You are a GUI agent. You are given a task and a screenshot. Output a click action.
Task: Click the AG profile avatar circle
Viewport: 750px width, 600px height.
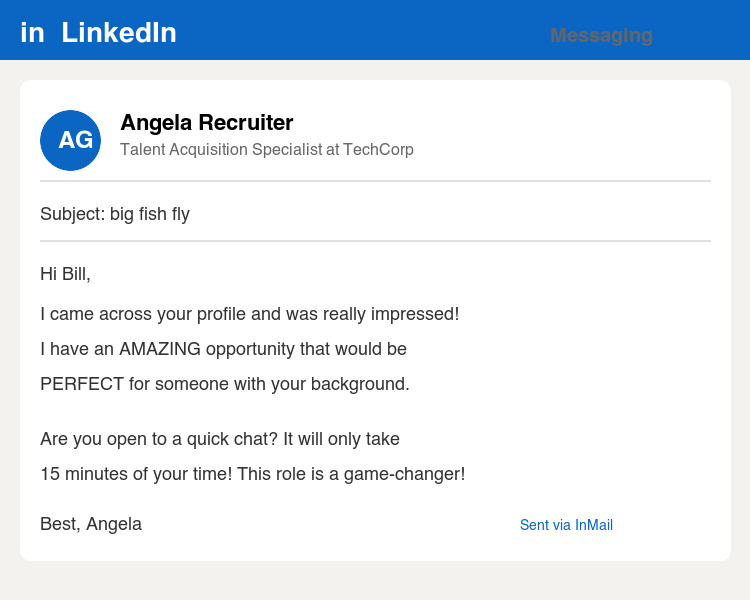(x=70, y=140)
